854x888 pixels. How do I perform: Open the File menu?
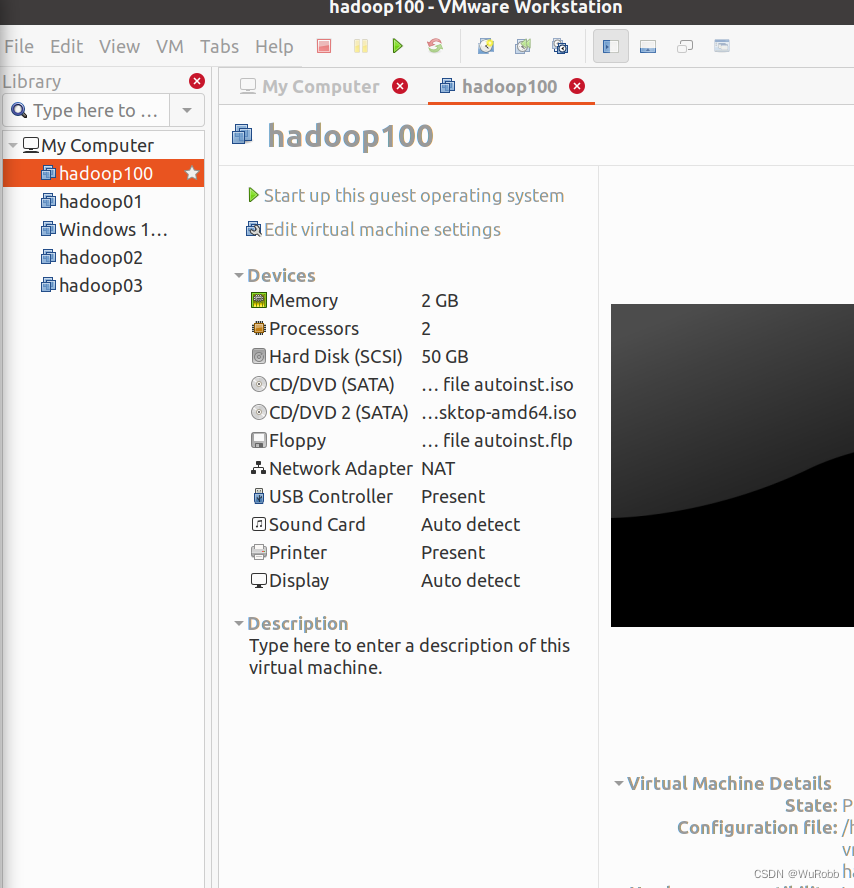click(19, 46)
